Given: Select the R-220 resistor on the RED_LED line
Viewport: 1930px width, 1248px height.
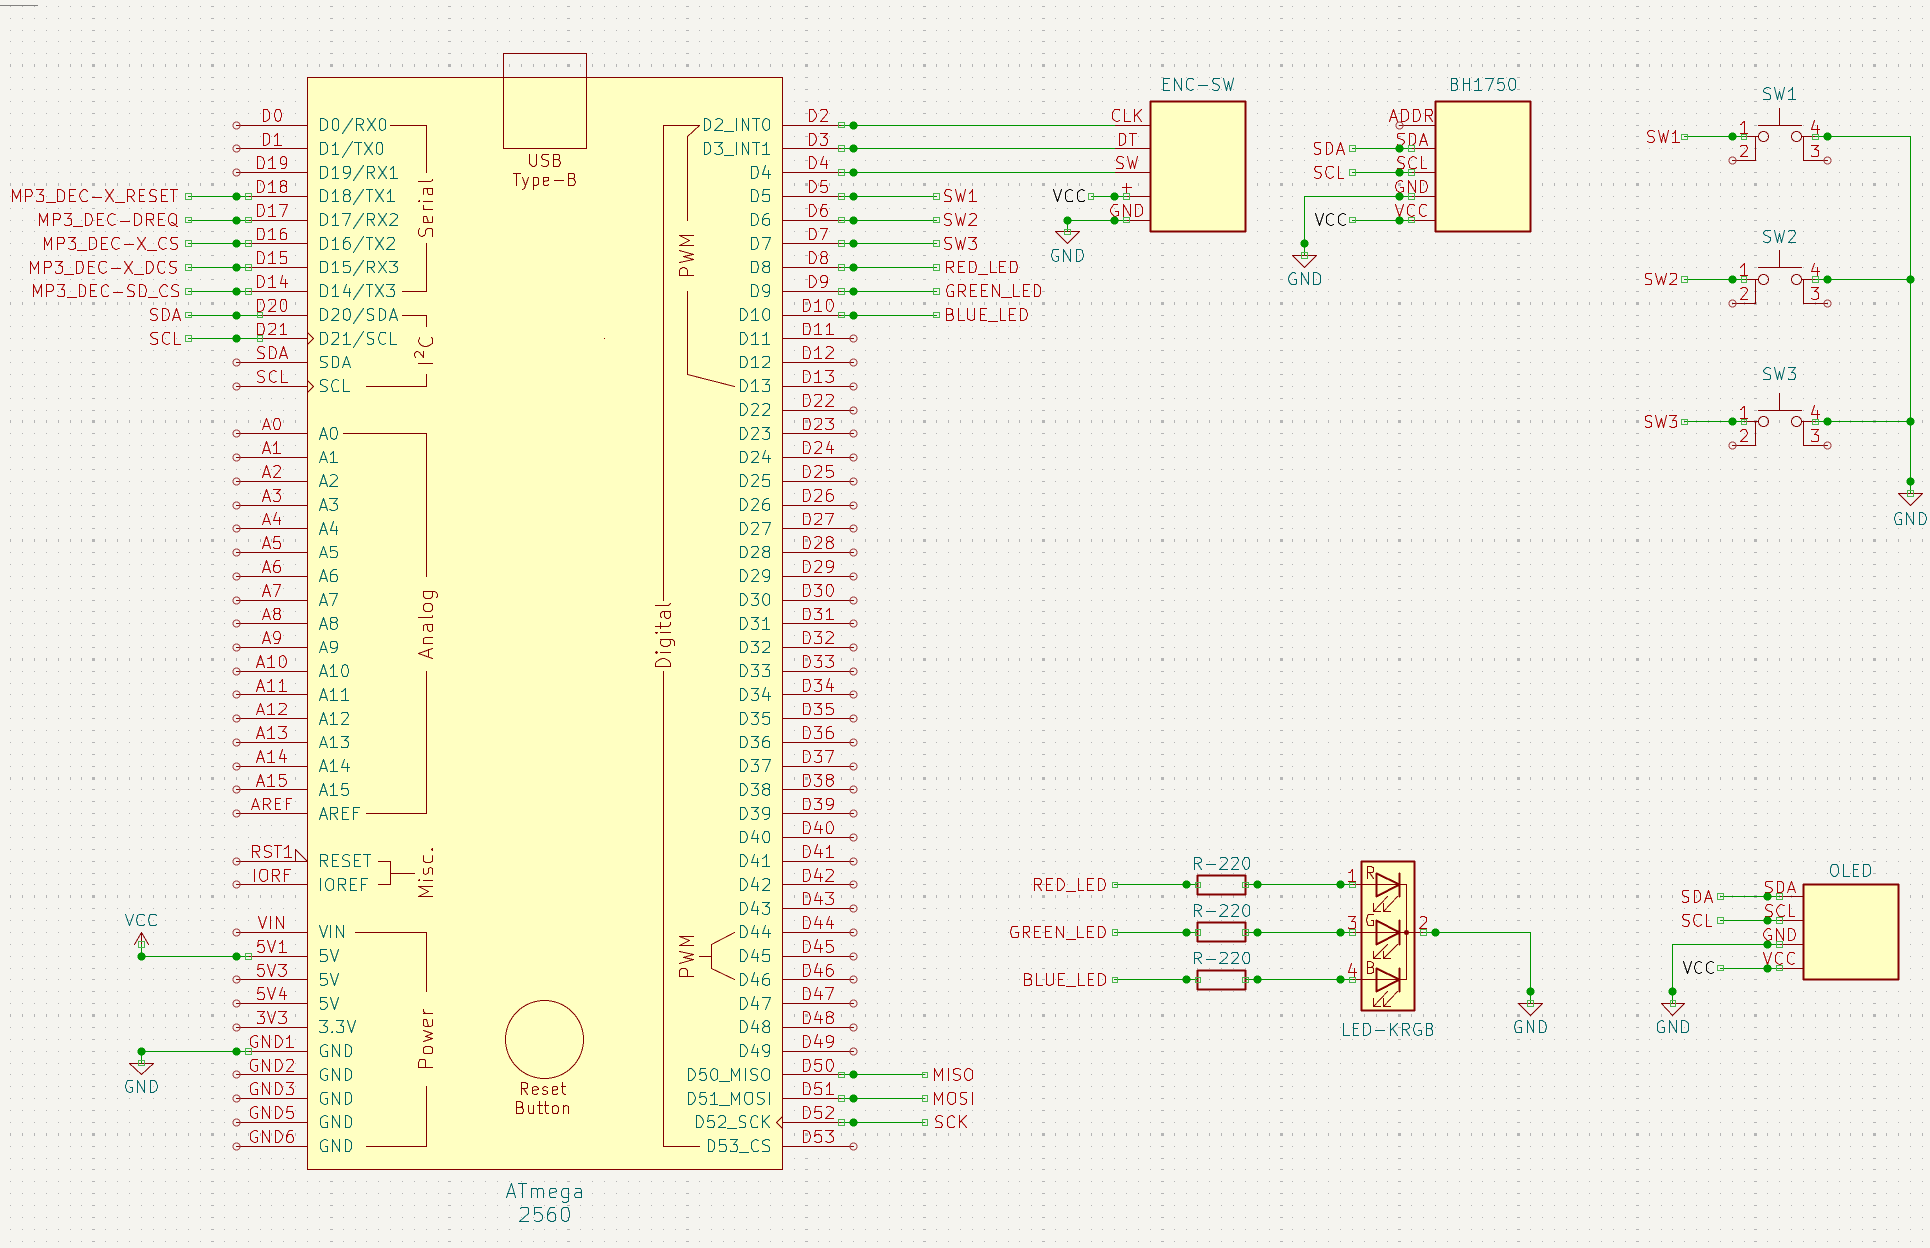Looking at the screenshot, I should (x=1221, y=884).
